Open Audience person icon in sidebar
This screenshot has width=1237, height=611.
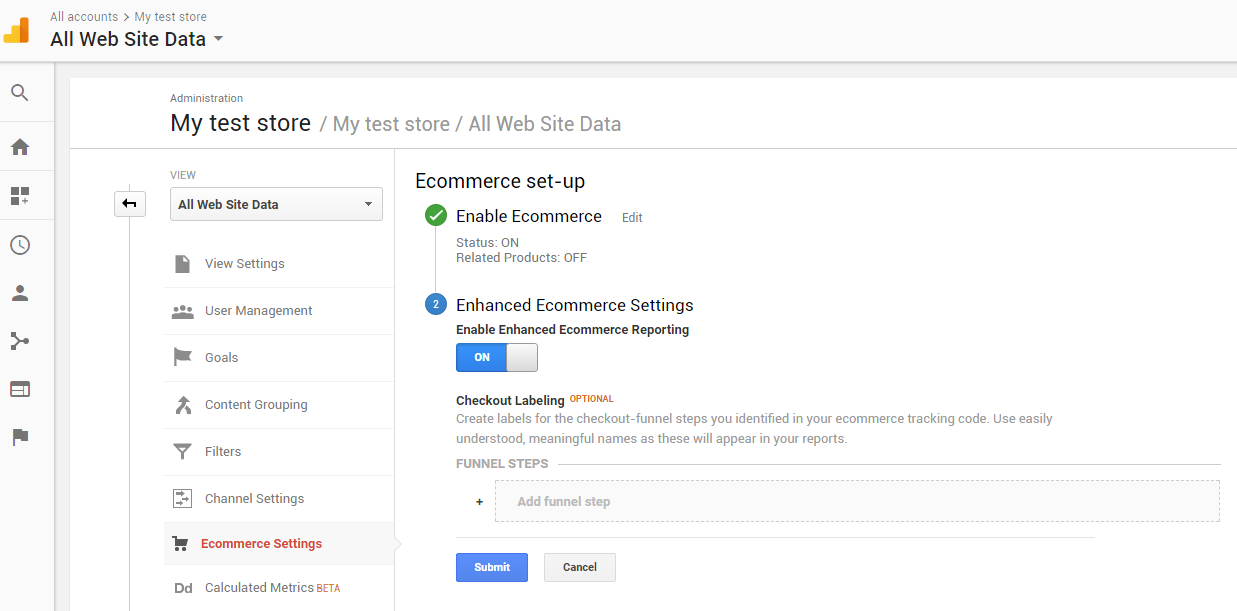coord(20,293)
